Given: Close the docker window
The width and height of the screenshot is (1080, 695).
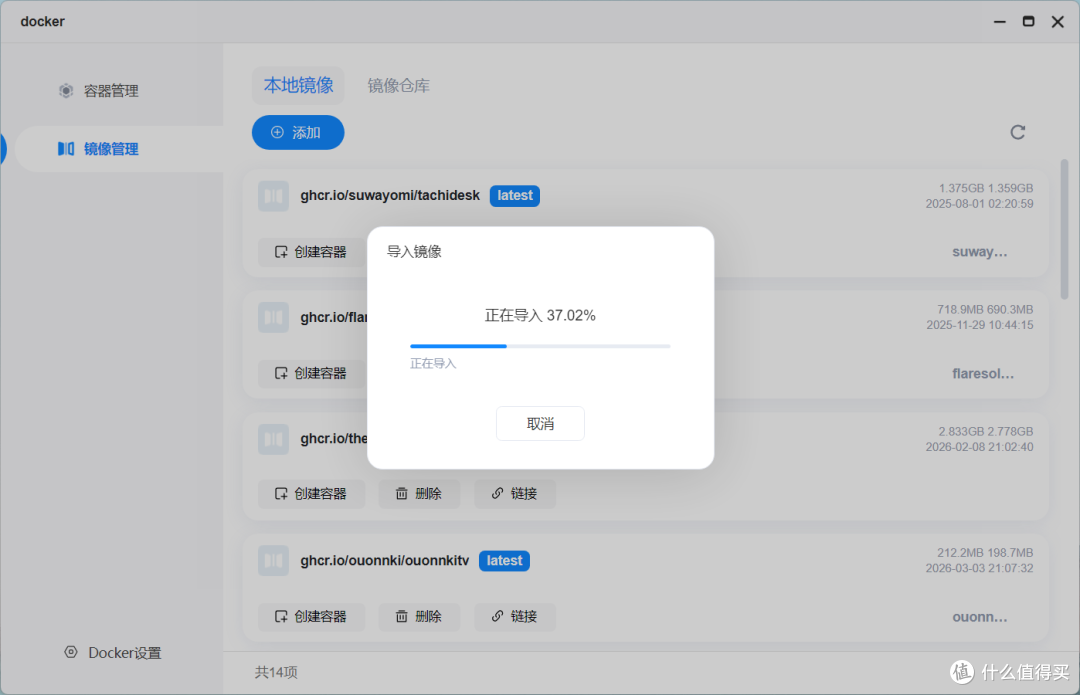Looking at the screenshot, I should pyautogui.click(x=1058, y=22).
